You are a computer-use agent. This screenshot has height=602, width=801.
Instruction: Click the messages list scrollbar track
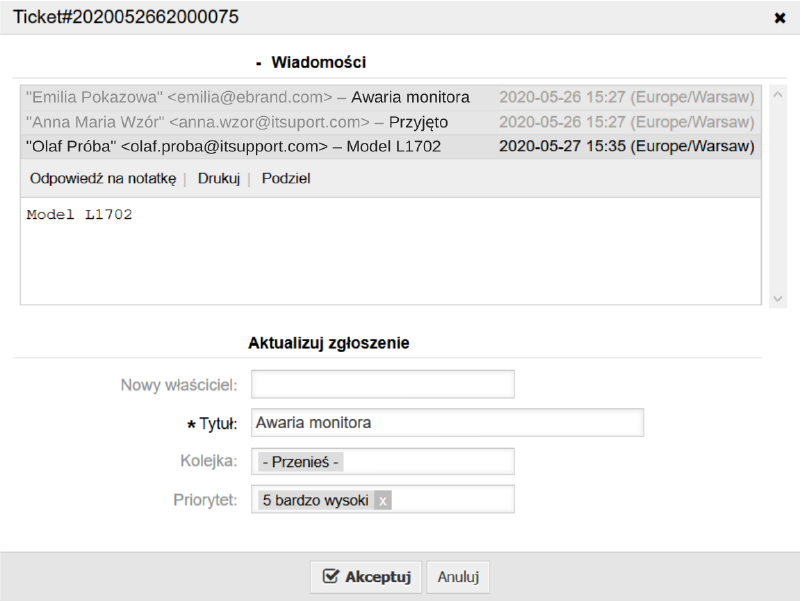click(x=778, y=197)
